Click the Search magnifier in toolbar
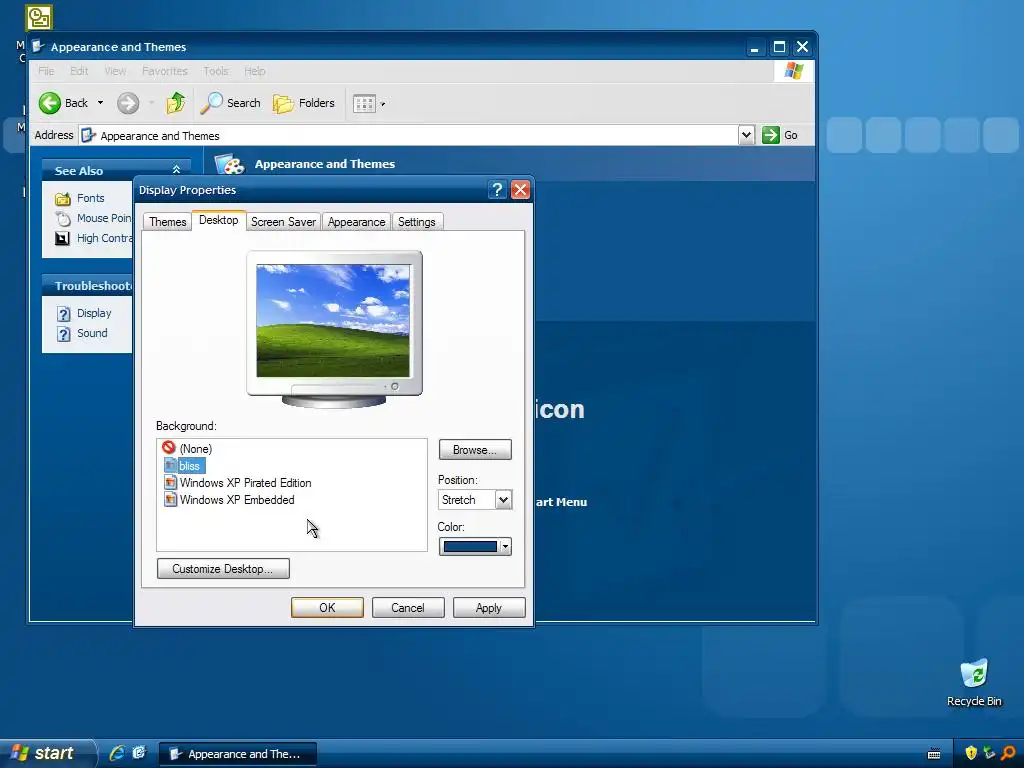Viewport: 1024px width, 768px height. [211, 103]
